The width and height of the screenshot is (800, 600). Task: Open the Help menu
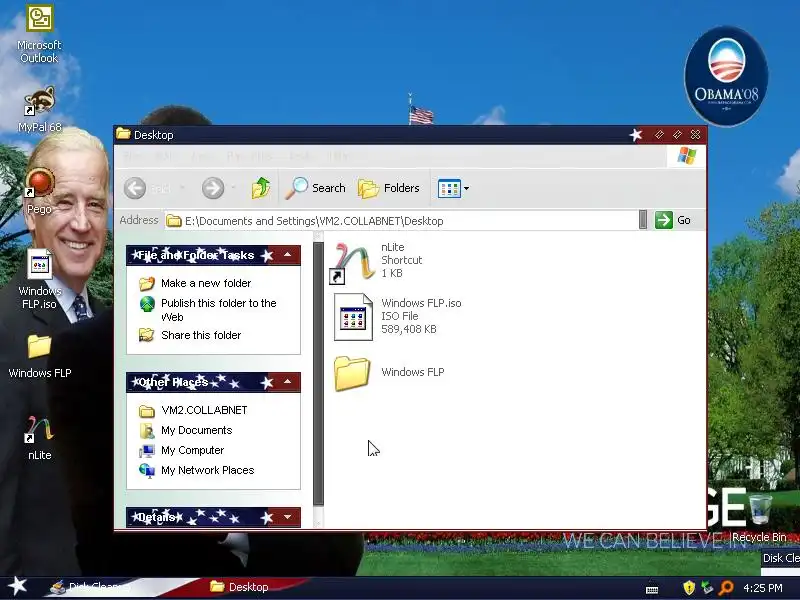338,156
